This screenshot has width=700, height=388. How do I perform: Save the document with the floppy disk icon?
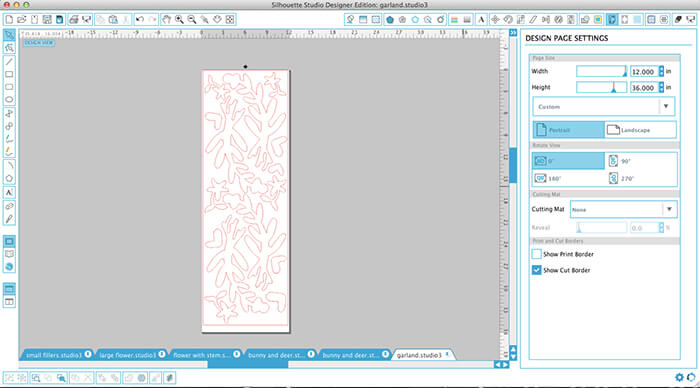[47, 20]
